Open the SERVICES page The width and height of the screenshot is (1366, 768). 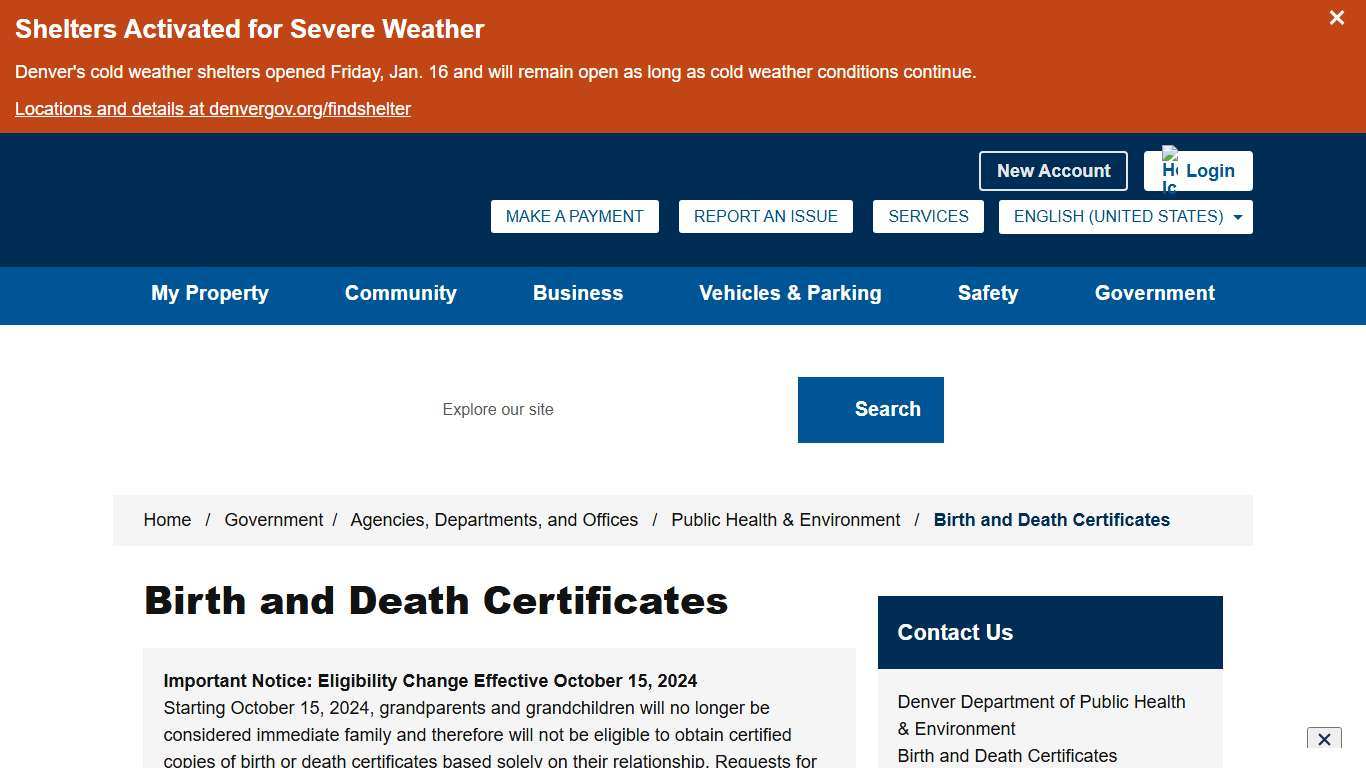[928, 216]
